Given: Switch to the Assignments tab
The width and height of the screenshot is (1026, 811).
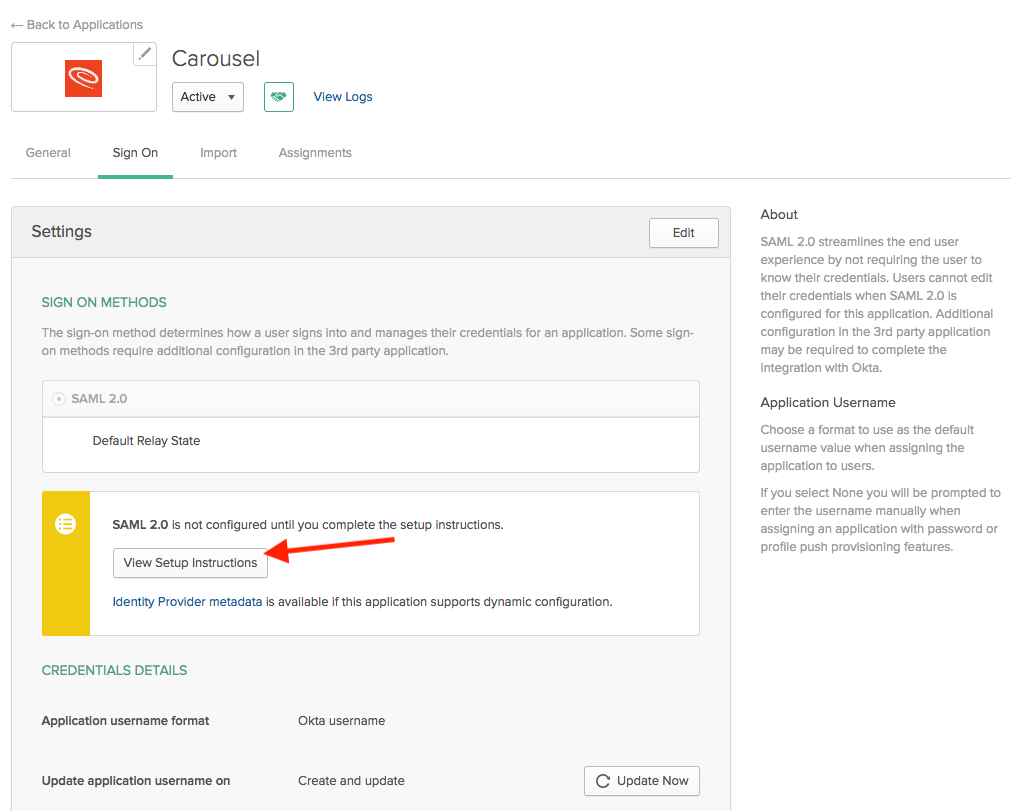Looking at the screenshot, I should (315, 153).
